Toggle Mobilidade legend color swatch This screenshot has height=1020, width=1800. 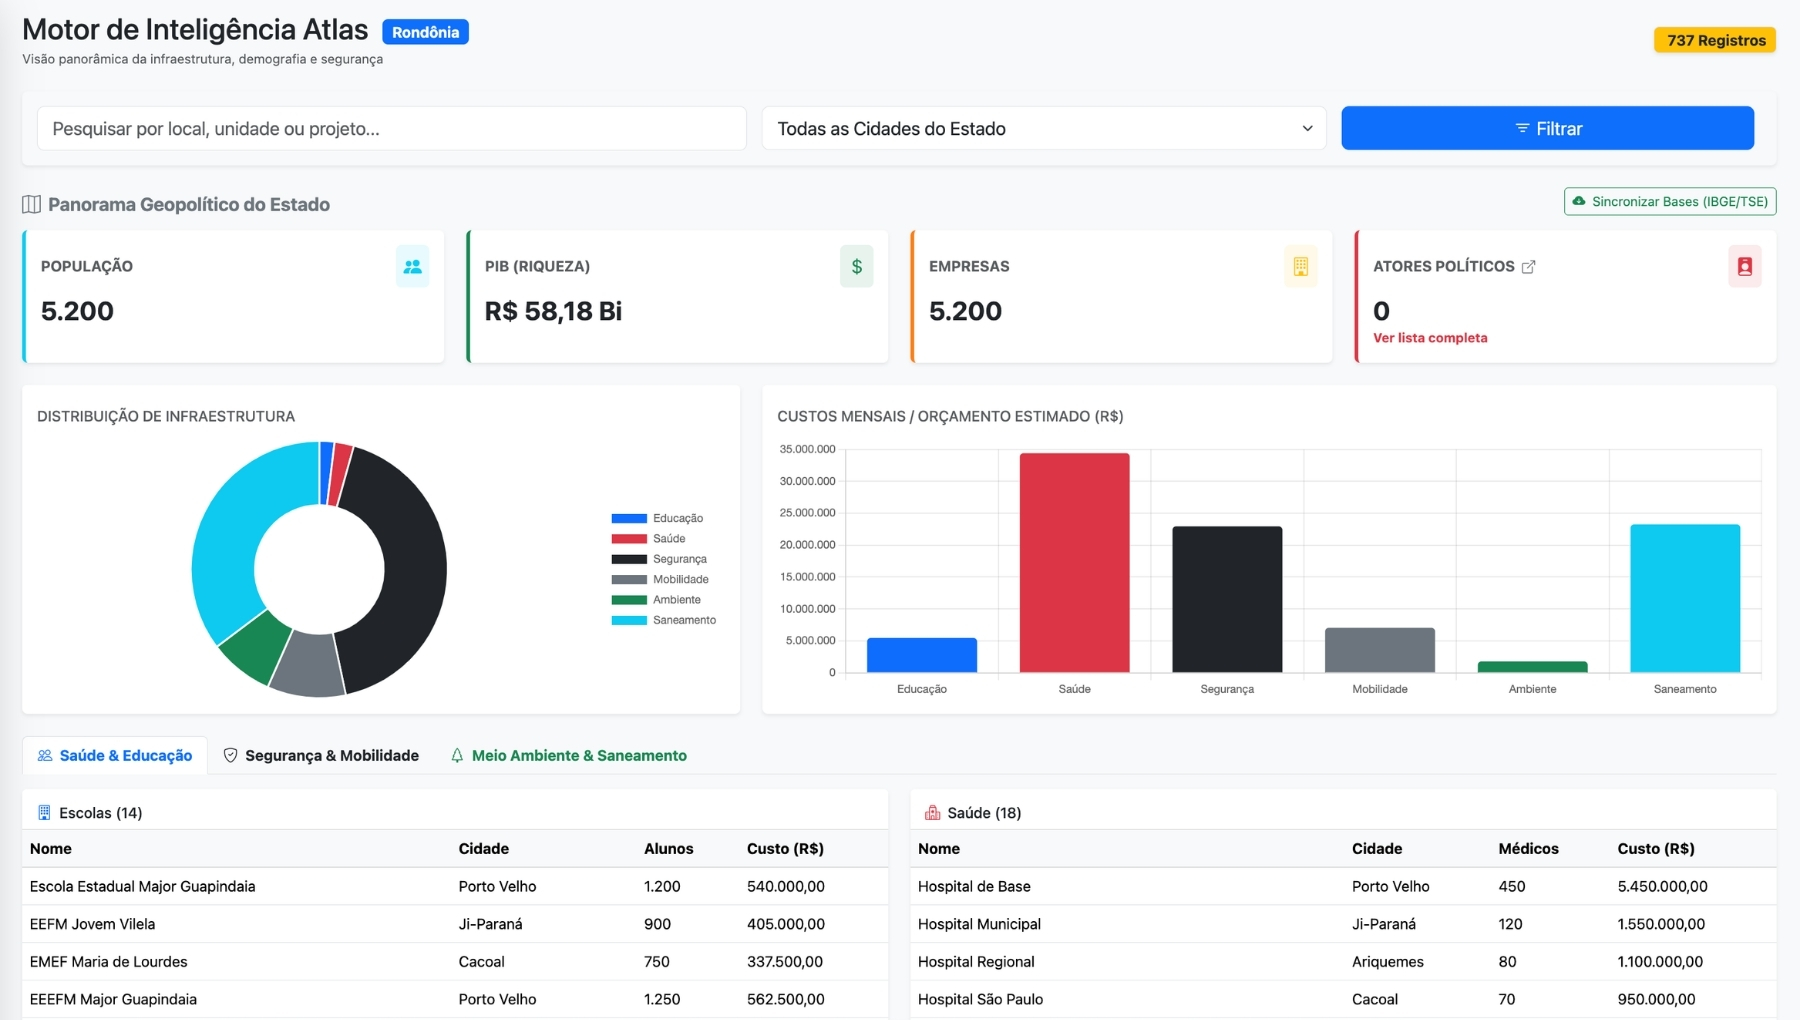[629, 580]
